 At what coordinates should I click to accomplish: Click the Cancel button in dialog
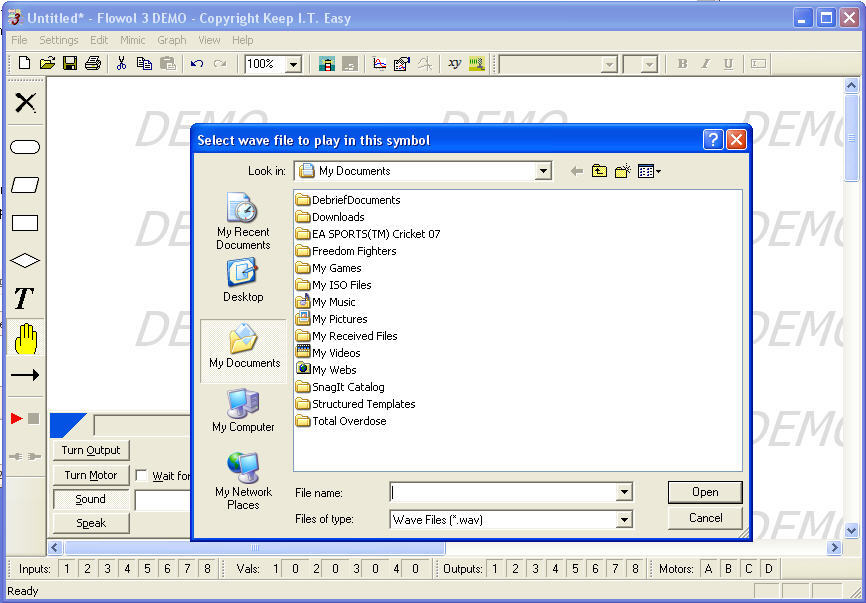[705, 518]
